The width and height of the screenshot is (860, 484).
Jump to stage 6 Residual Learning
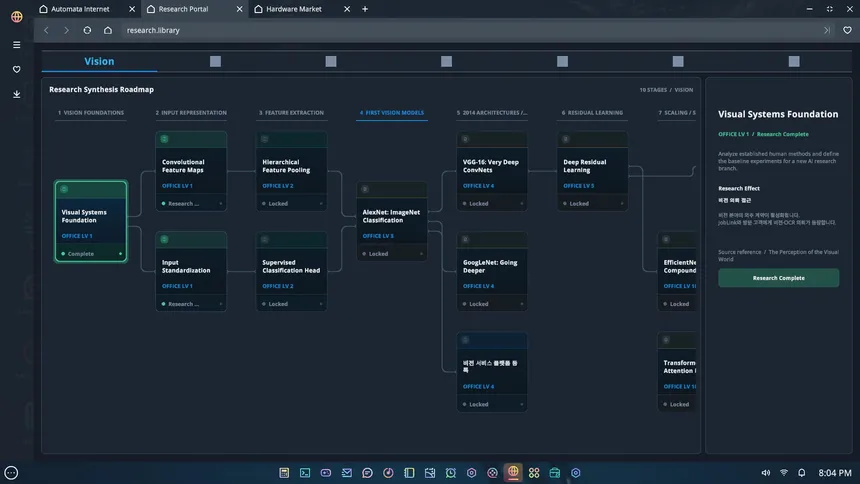(x=592, y=112)
